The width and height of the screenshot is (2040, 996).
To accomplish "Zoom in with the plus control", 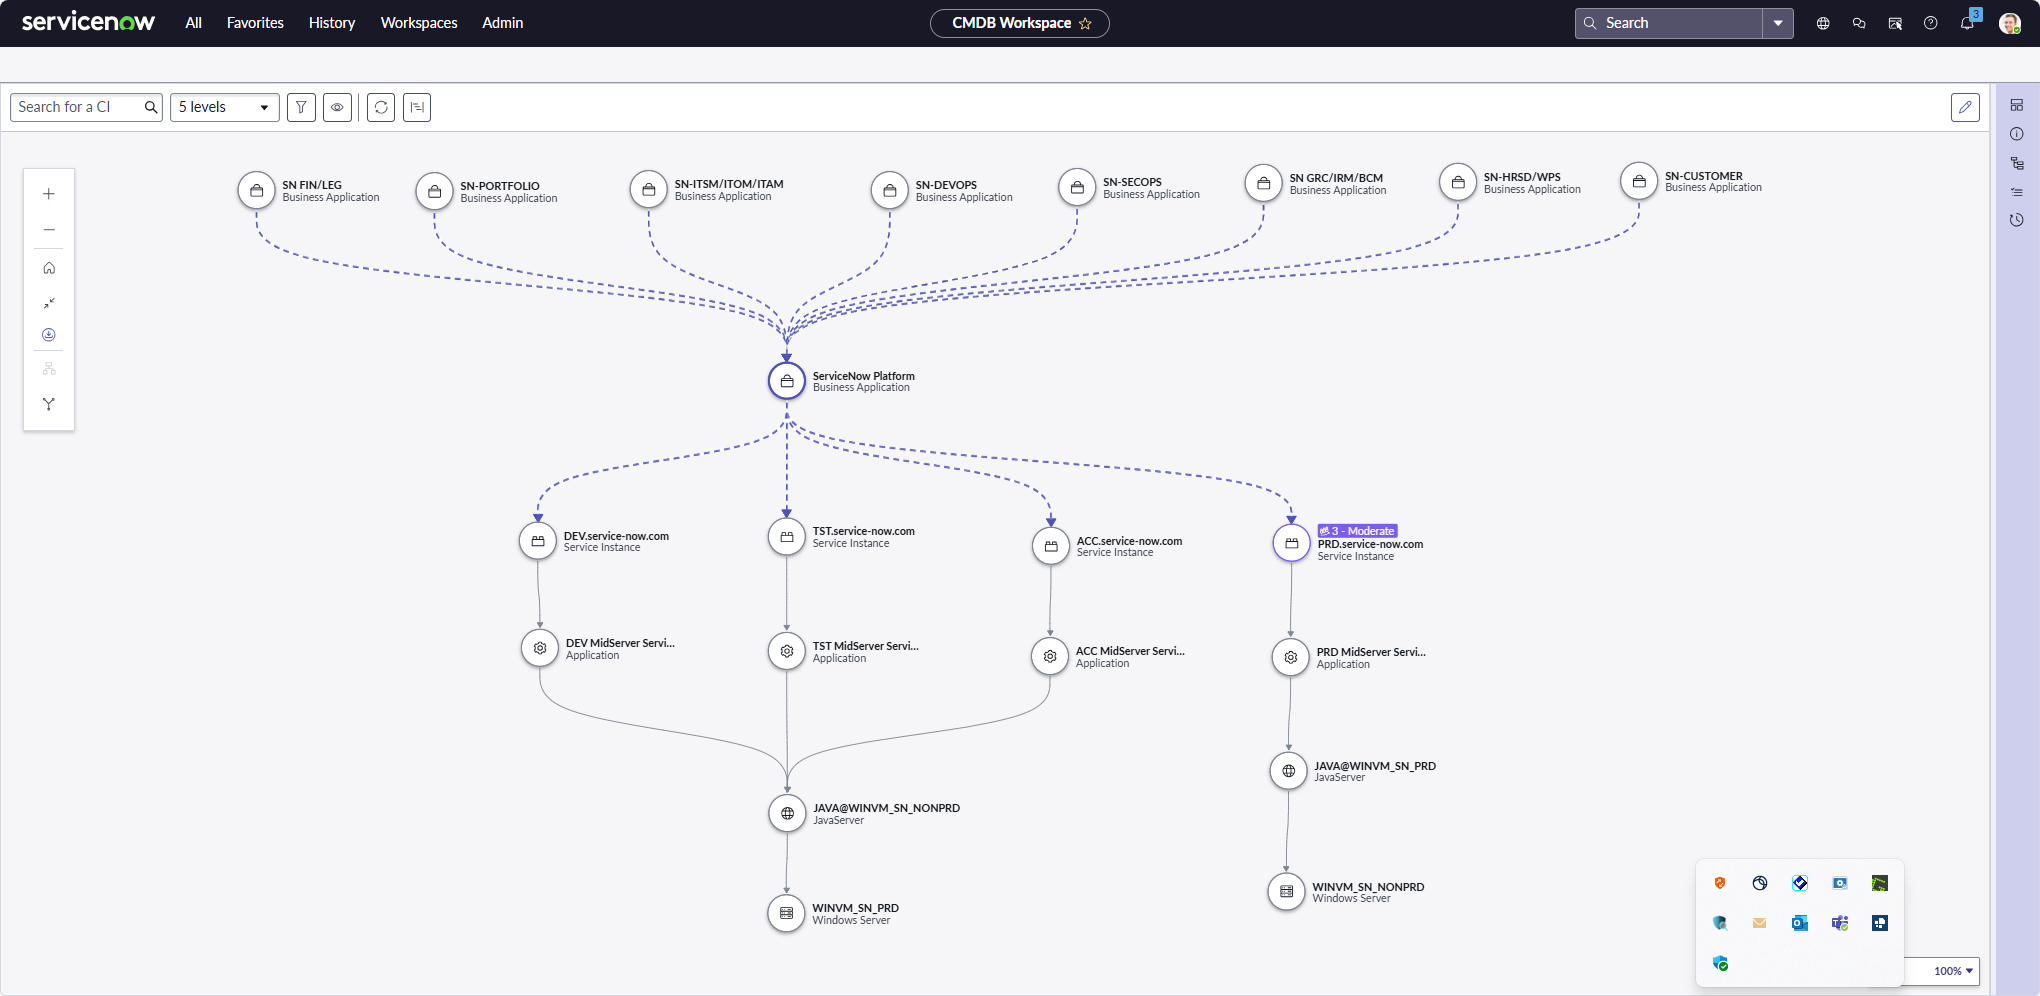I will tap(49, 194).
